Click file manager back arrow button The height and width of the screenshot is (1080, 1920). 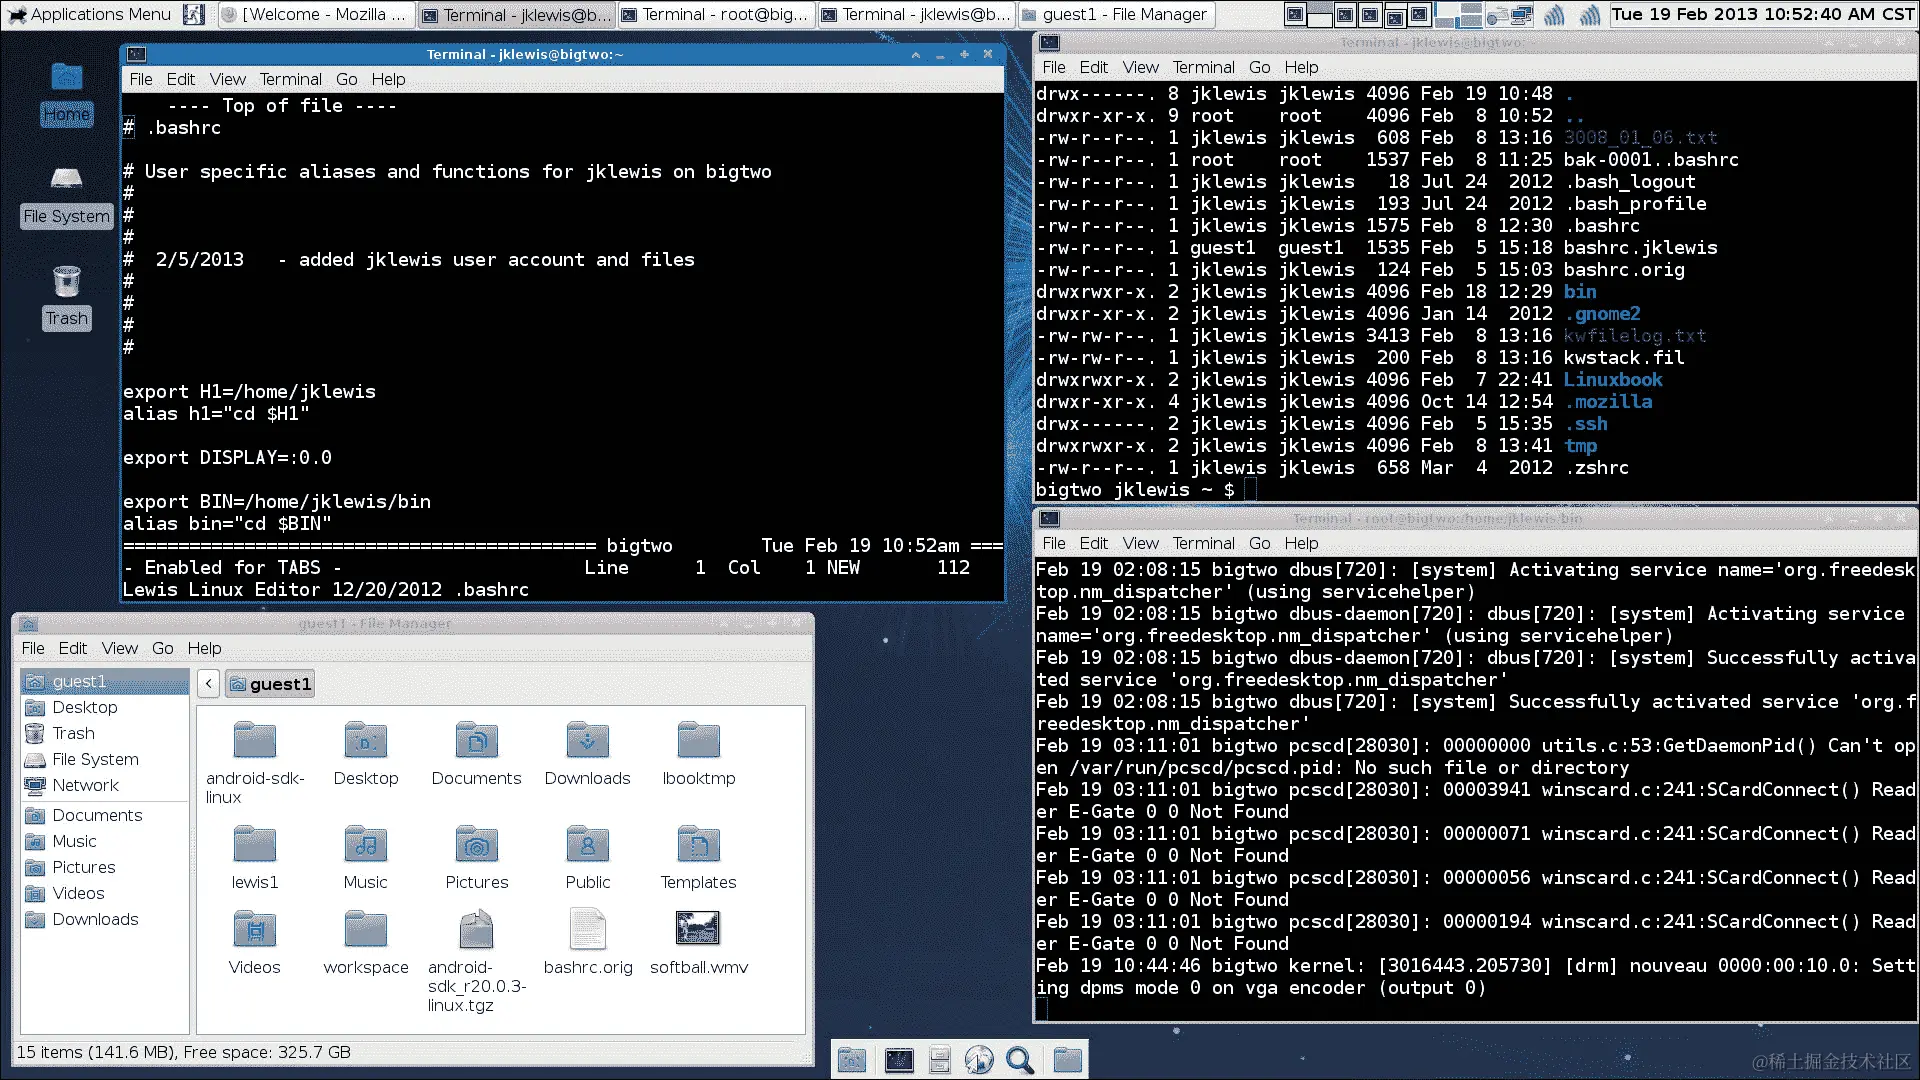point(208,684)
